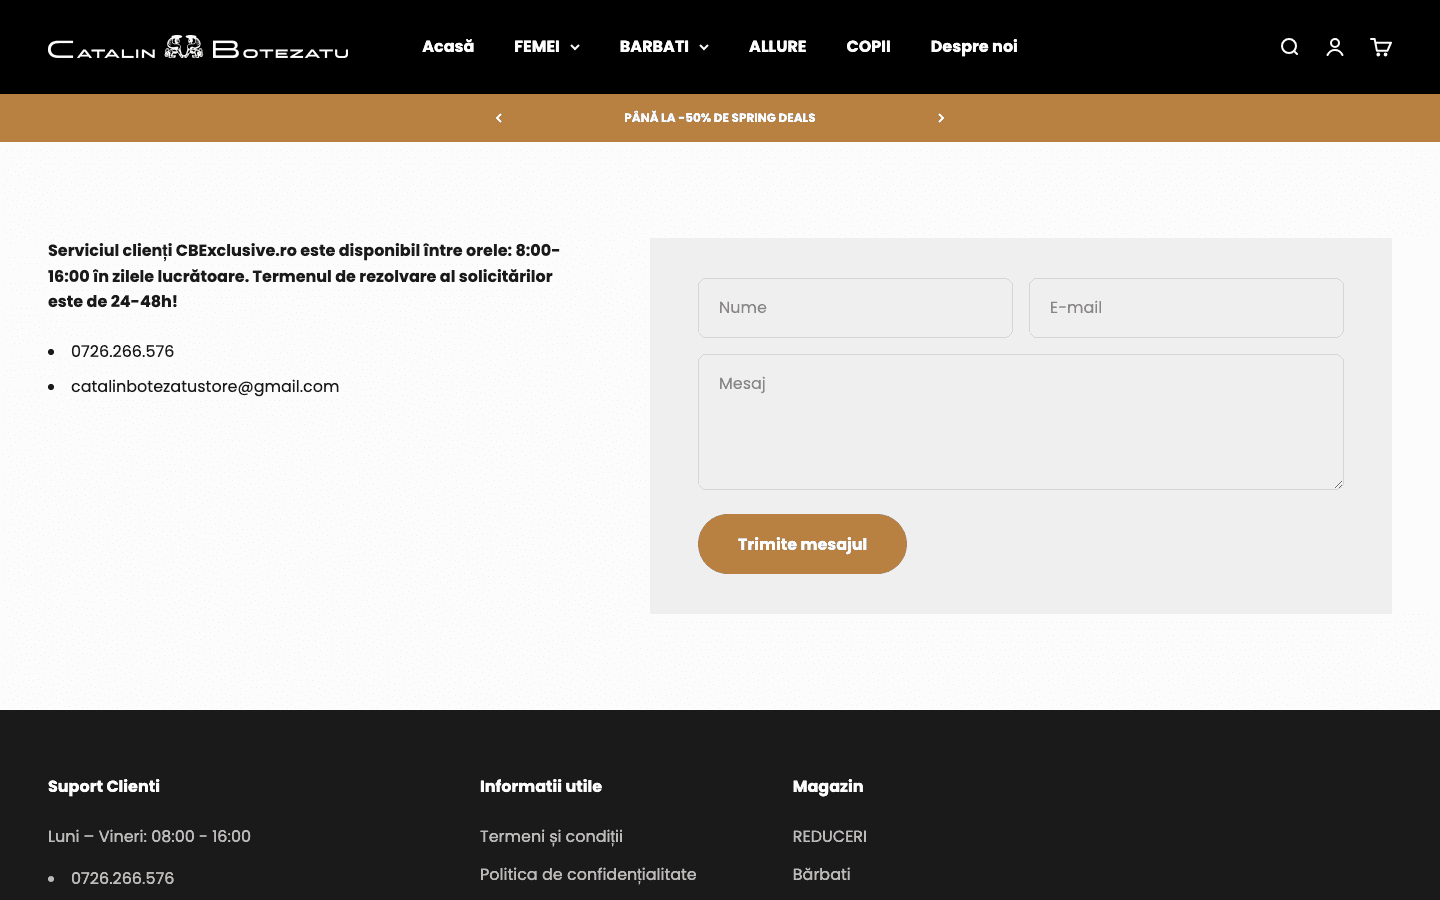This screenshot has height=900, width=1440.
Task: Expand the BARBATI dropdown menu
Action: (x=664, y=47)
